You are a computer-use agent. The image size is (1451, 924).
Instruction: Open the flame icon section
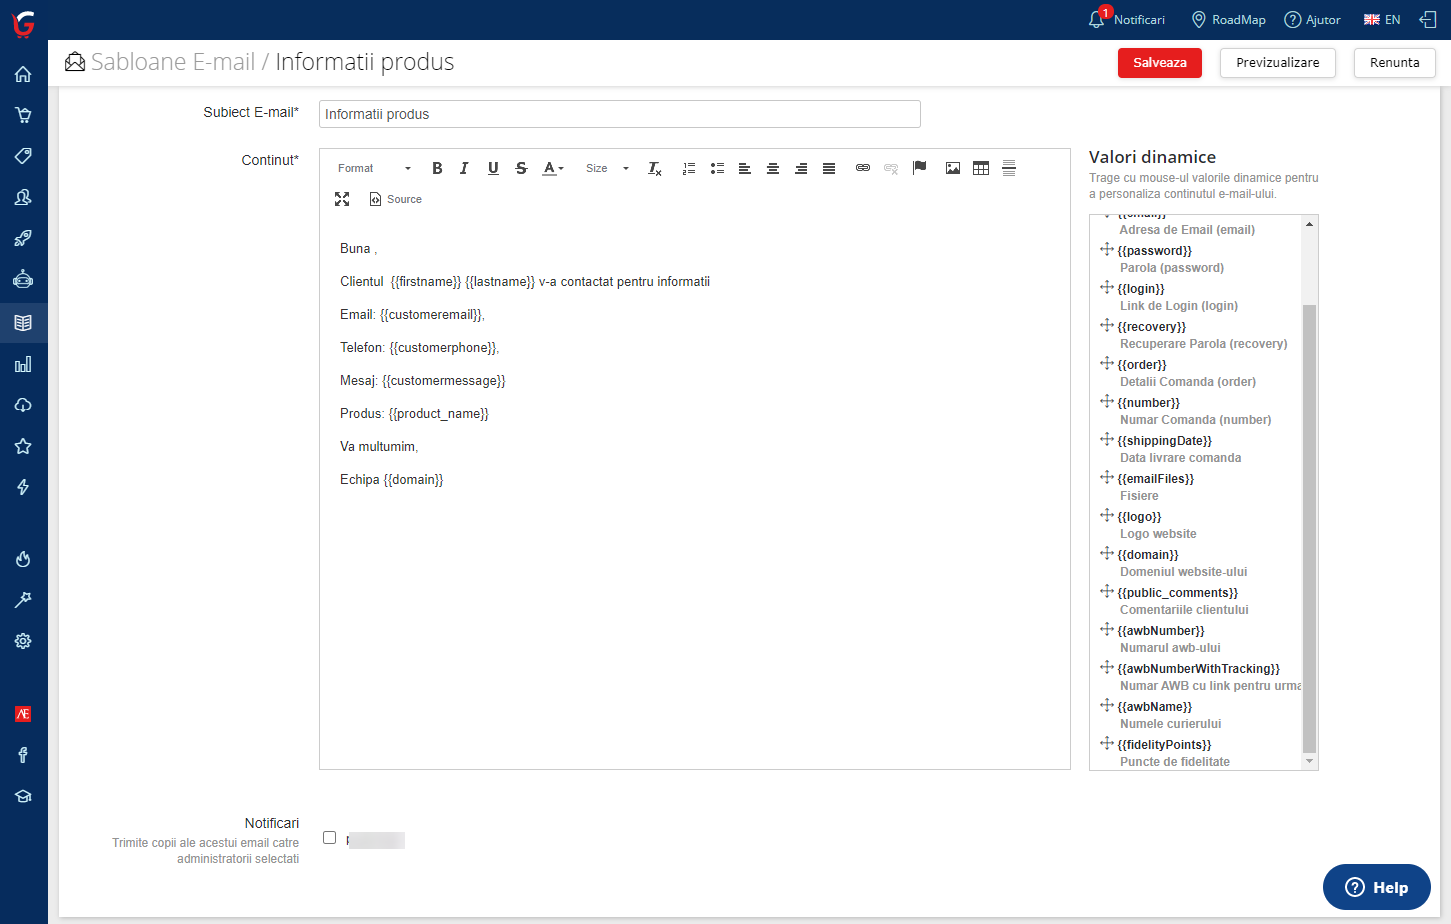[23, 559]
